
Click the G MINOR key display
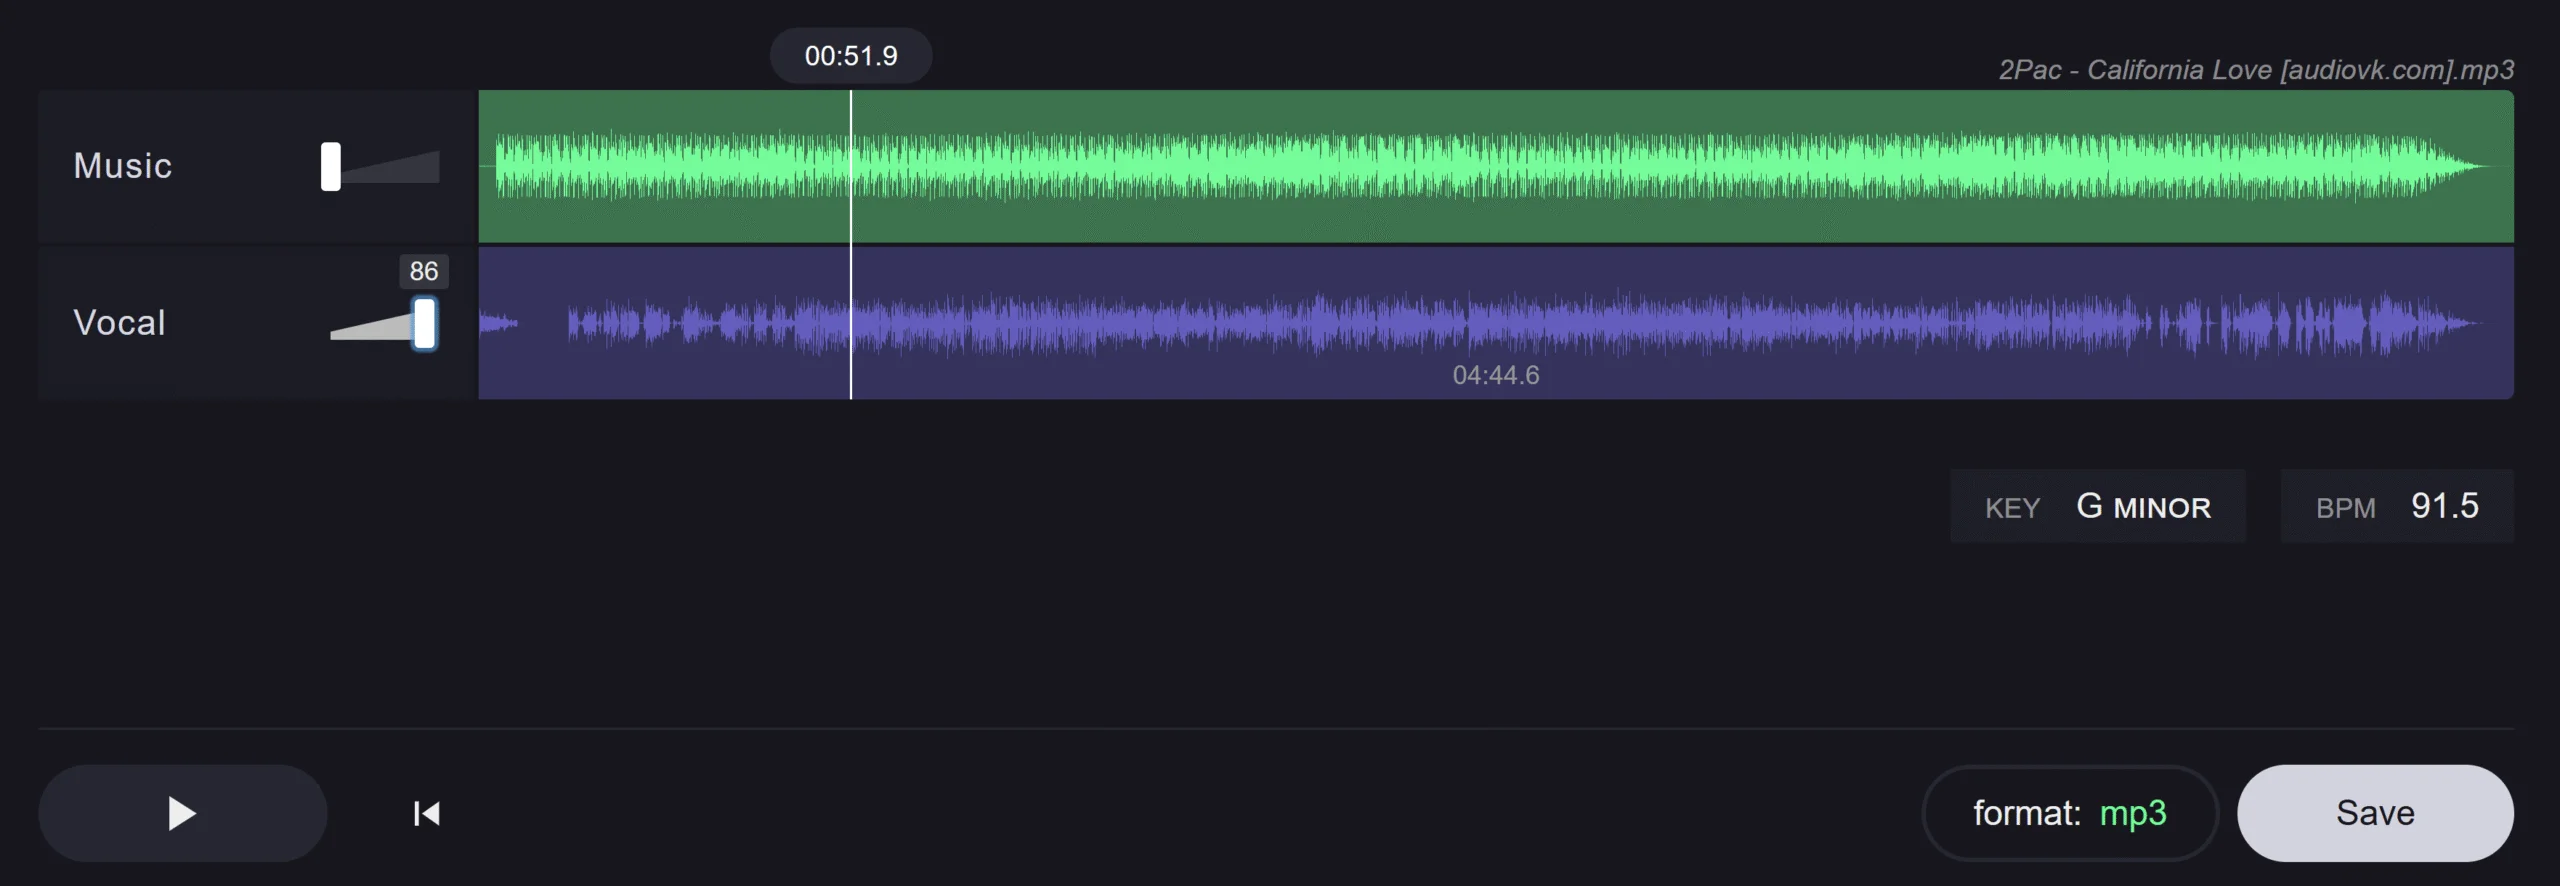(x=2098, y=506)
